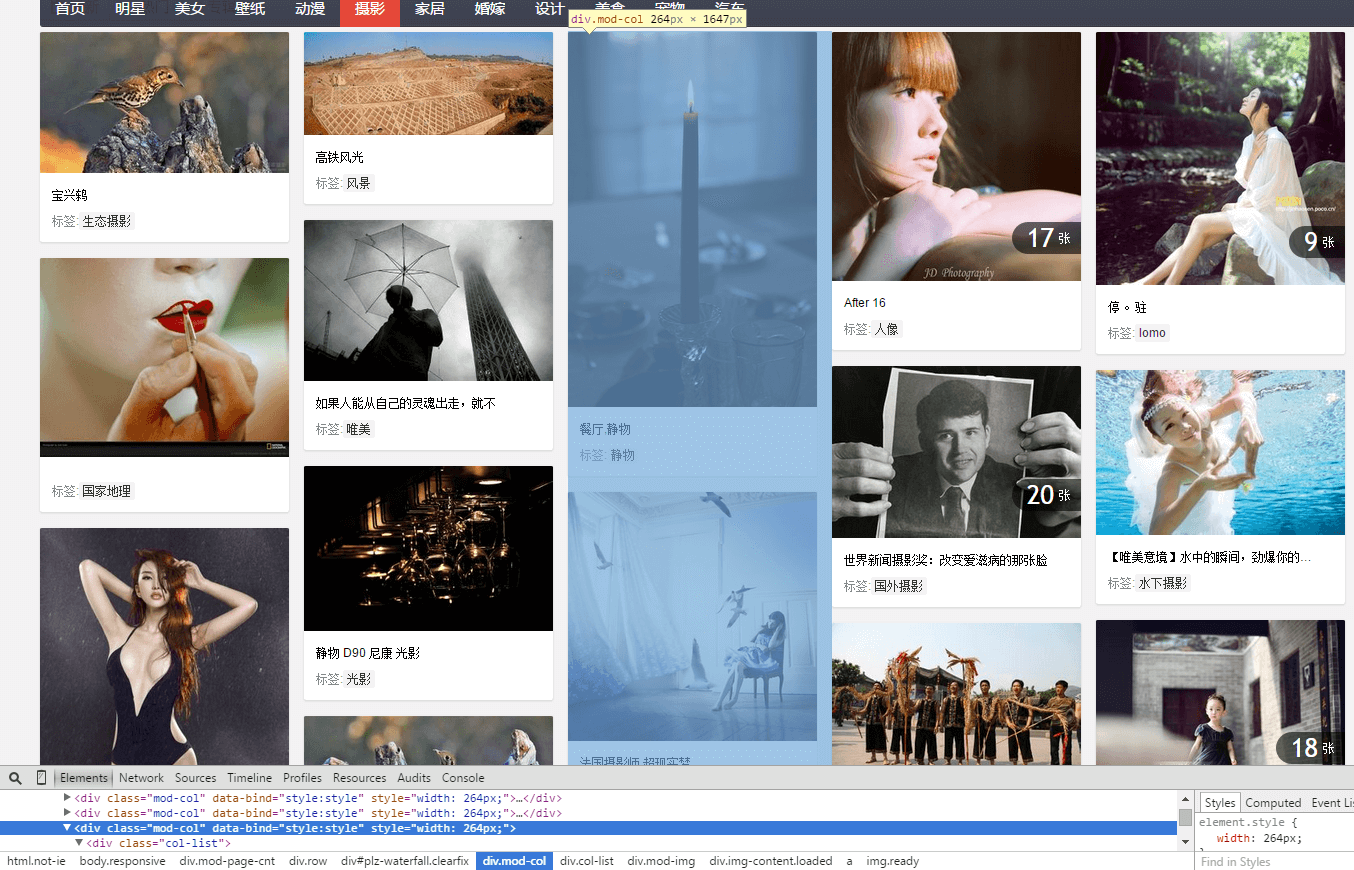Open the Audits panel

pos(414,778)
